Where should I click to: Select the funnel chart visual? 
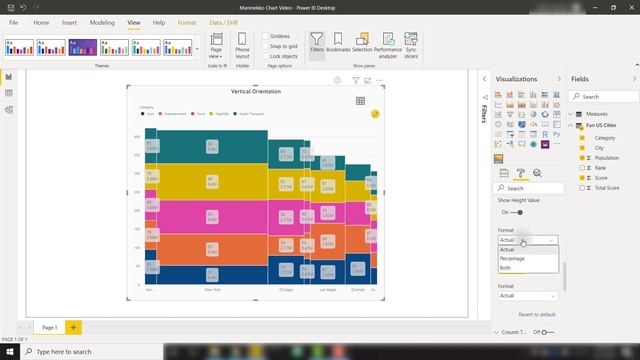[x=510, y=114]
